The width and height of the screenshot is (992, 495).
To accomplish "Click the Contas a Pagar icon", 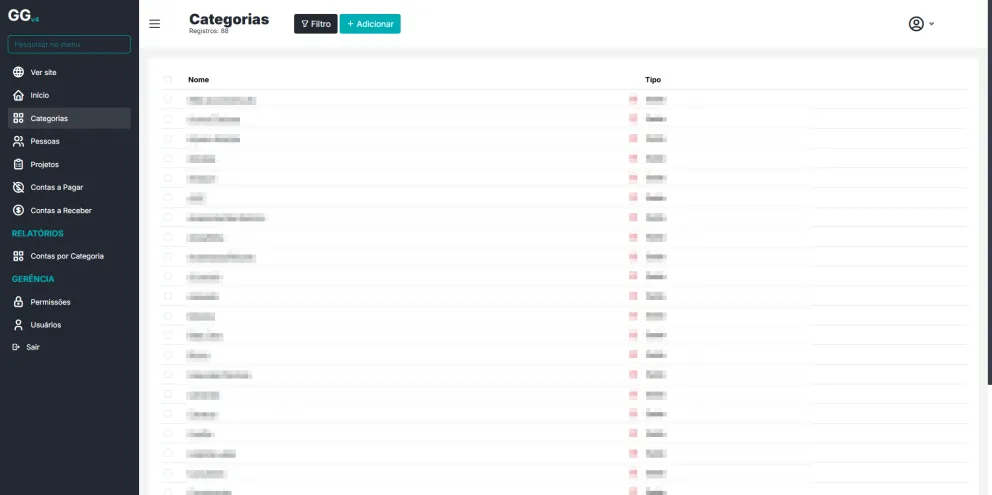I will point(18,187).
